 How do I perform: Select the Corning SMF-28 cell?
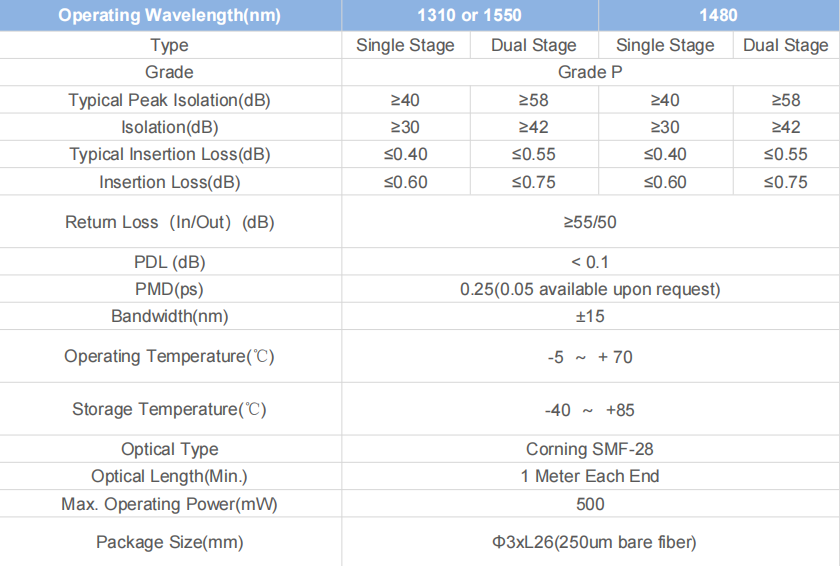(590, 449)
